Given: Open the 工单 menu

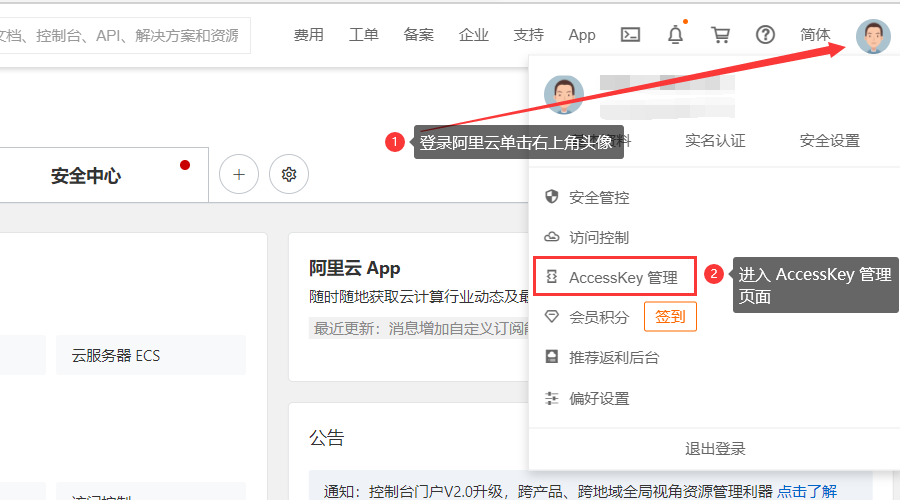Looking at the screenshot, I should (x=363, y=35).
